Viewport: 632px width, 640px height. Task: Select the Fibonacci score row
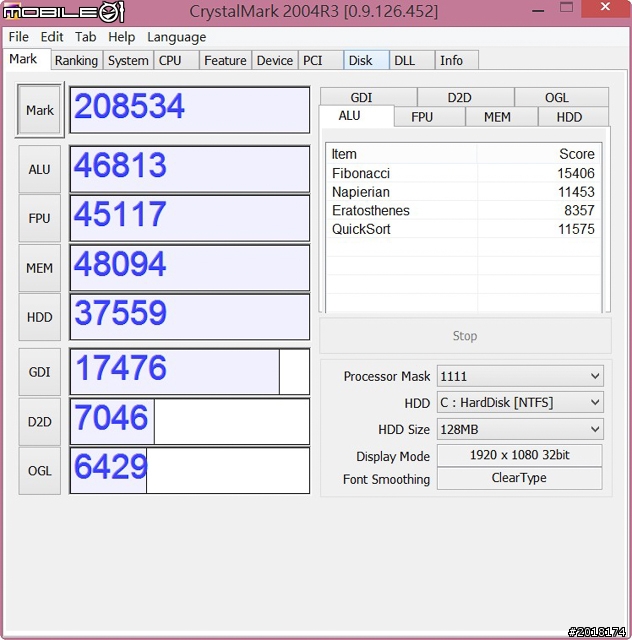pos(463,173)
